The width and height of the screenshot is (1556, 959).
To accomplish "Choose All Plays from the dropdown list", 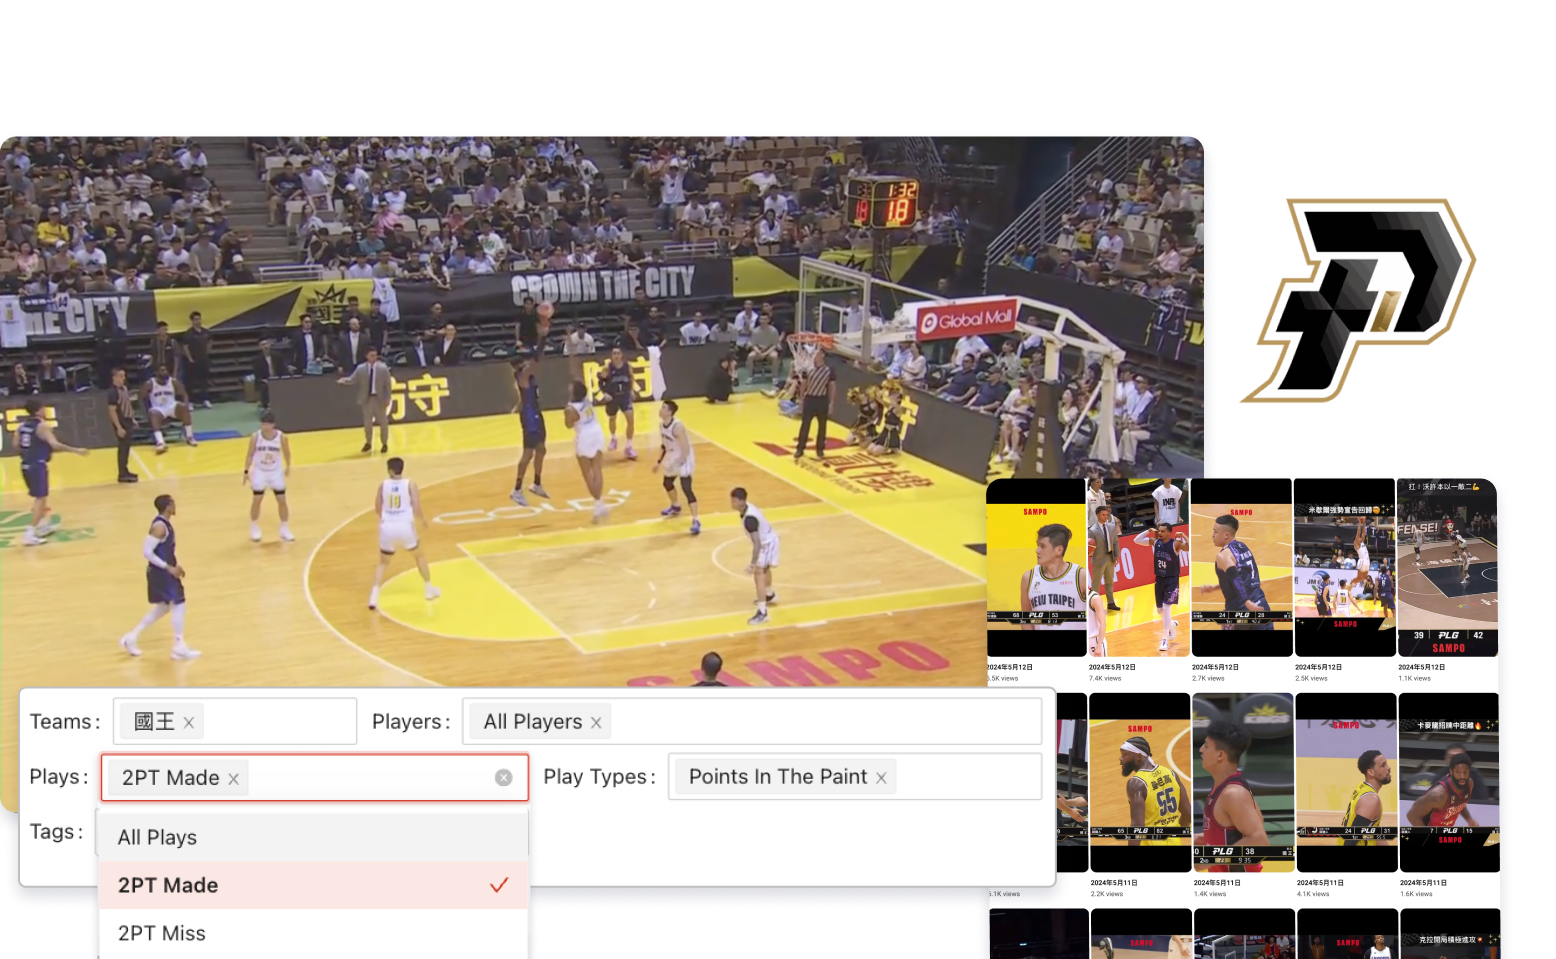I will coord(313,837).
